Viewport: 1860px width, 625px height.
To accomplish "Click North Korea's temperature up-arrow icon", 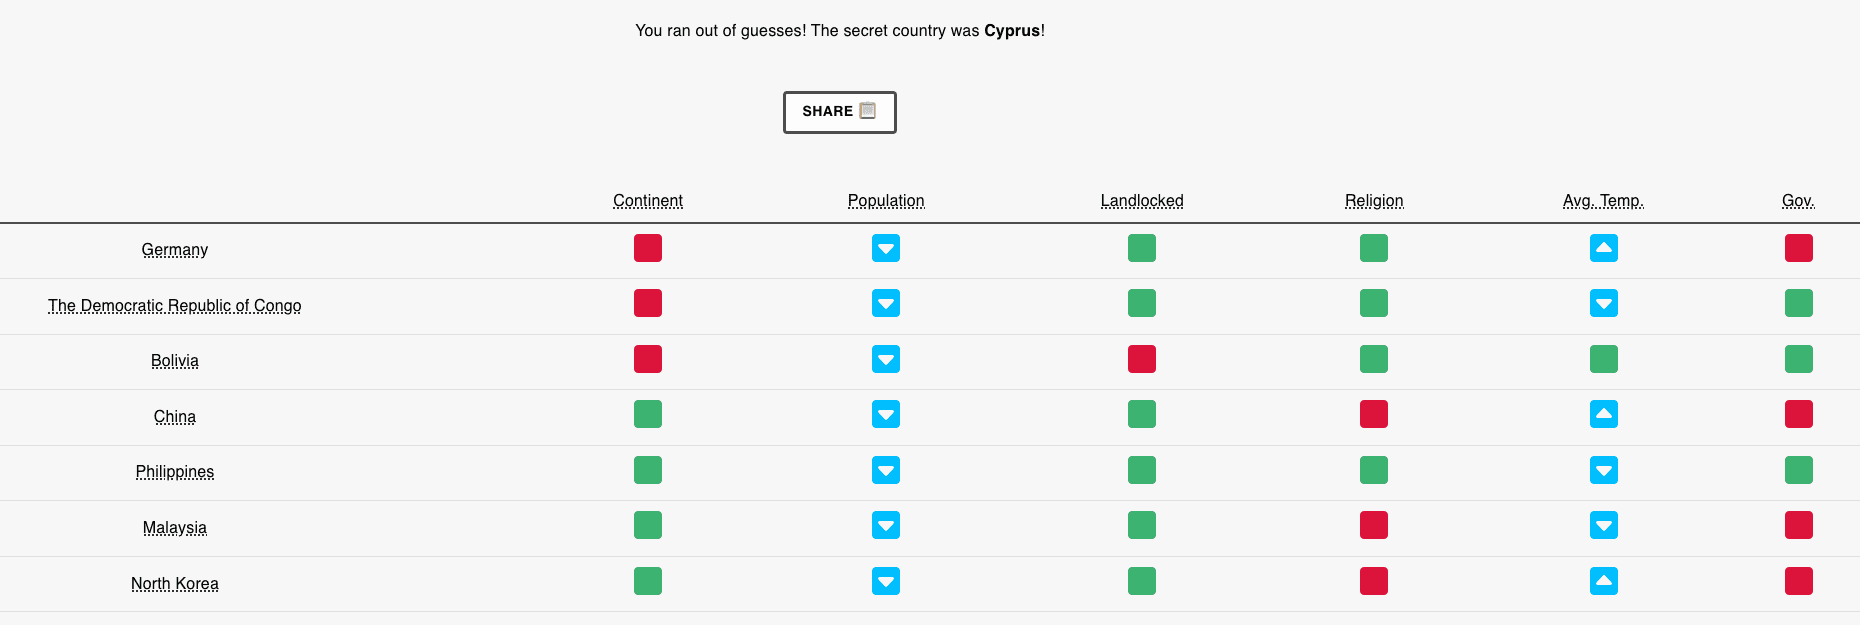I will 1604,581.
